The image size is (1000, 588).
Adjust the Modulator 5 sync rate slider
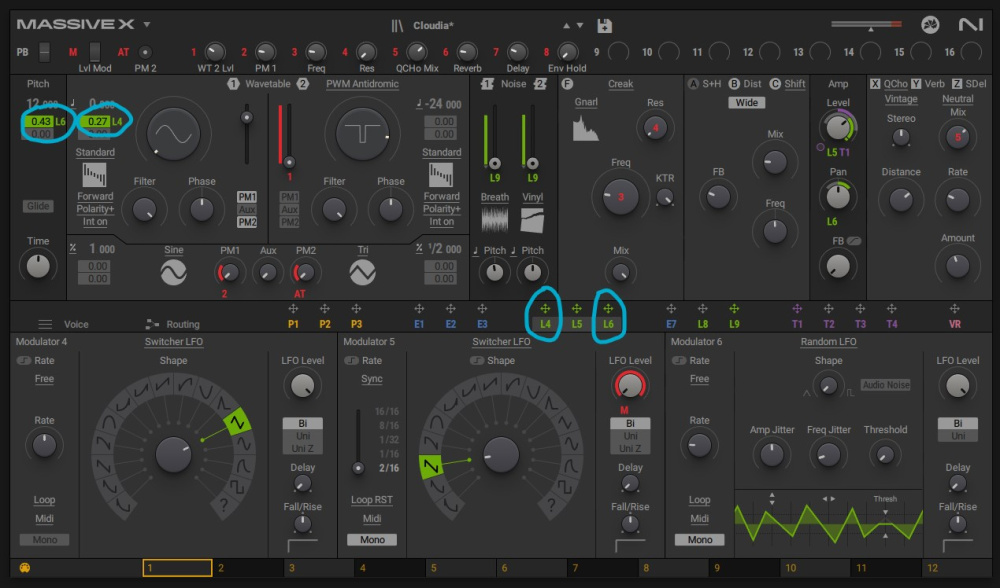358,440
